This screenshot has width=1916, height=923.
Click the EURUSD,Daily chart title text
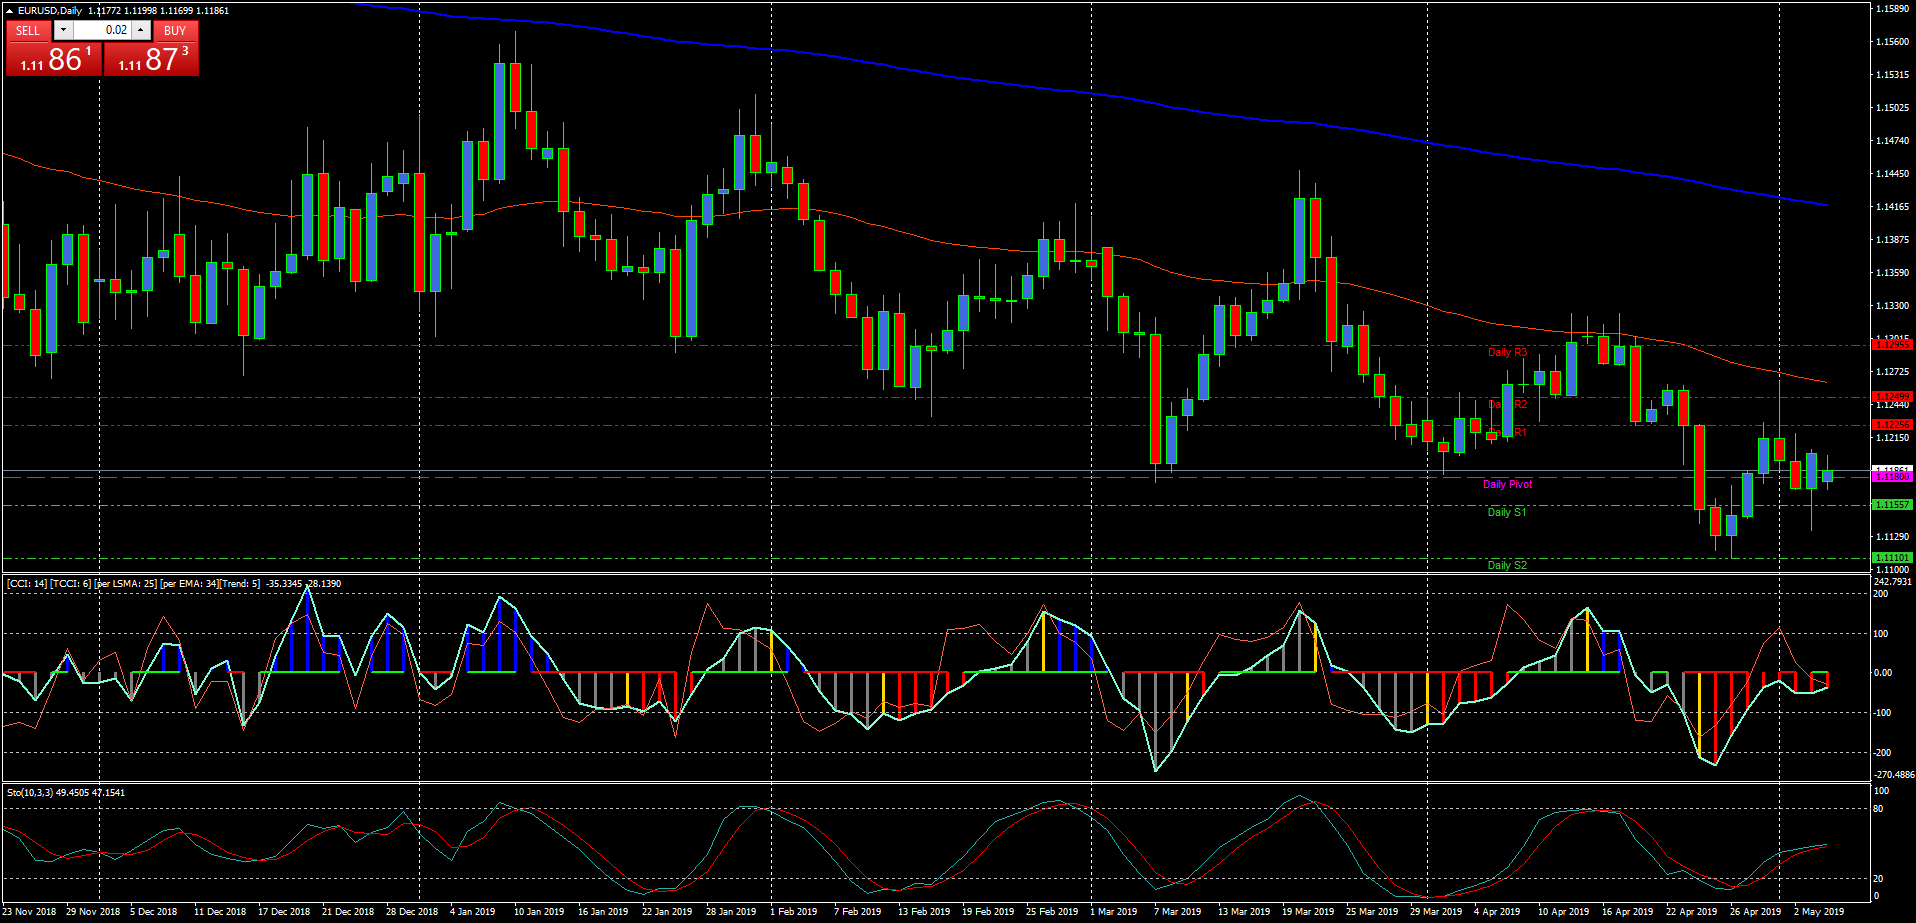point(48,11)
